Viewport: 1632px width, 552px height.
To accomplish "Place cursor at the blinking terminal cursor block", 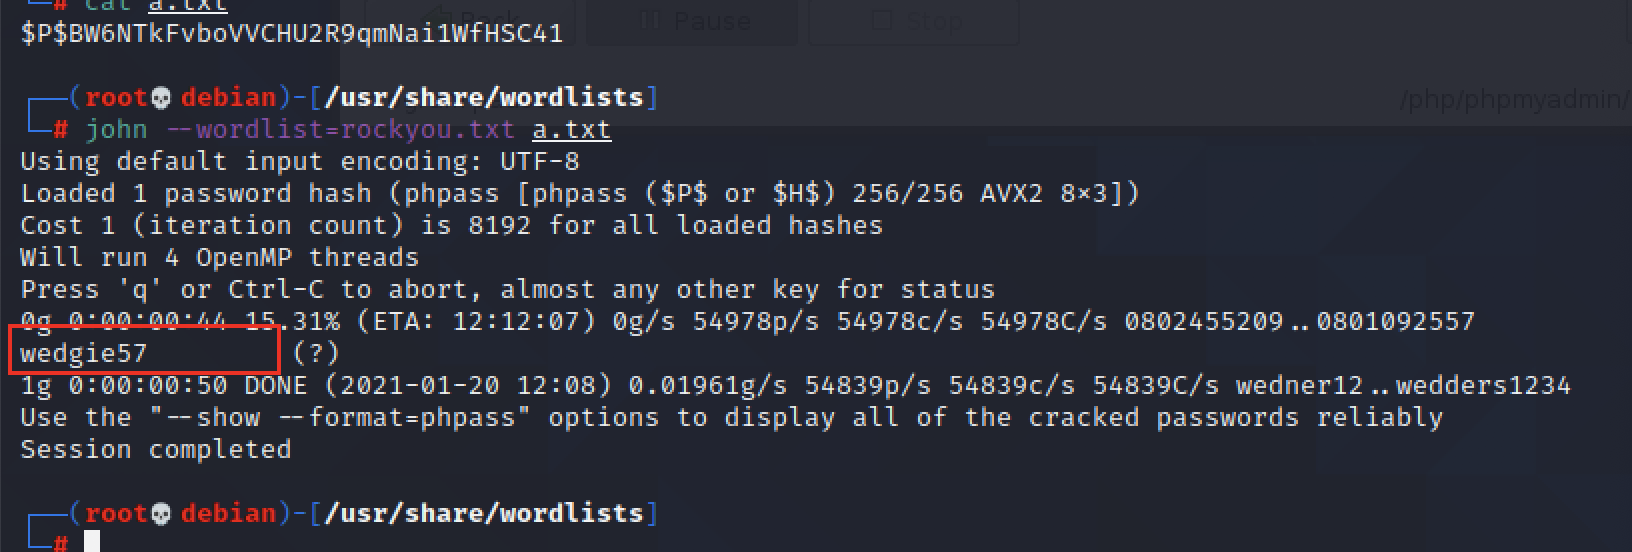I will coord(92,542).
